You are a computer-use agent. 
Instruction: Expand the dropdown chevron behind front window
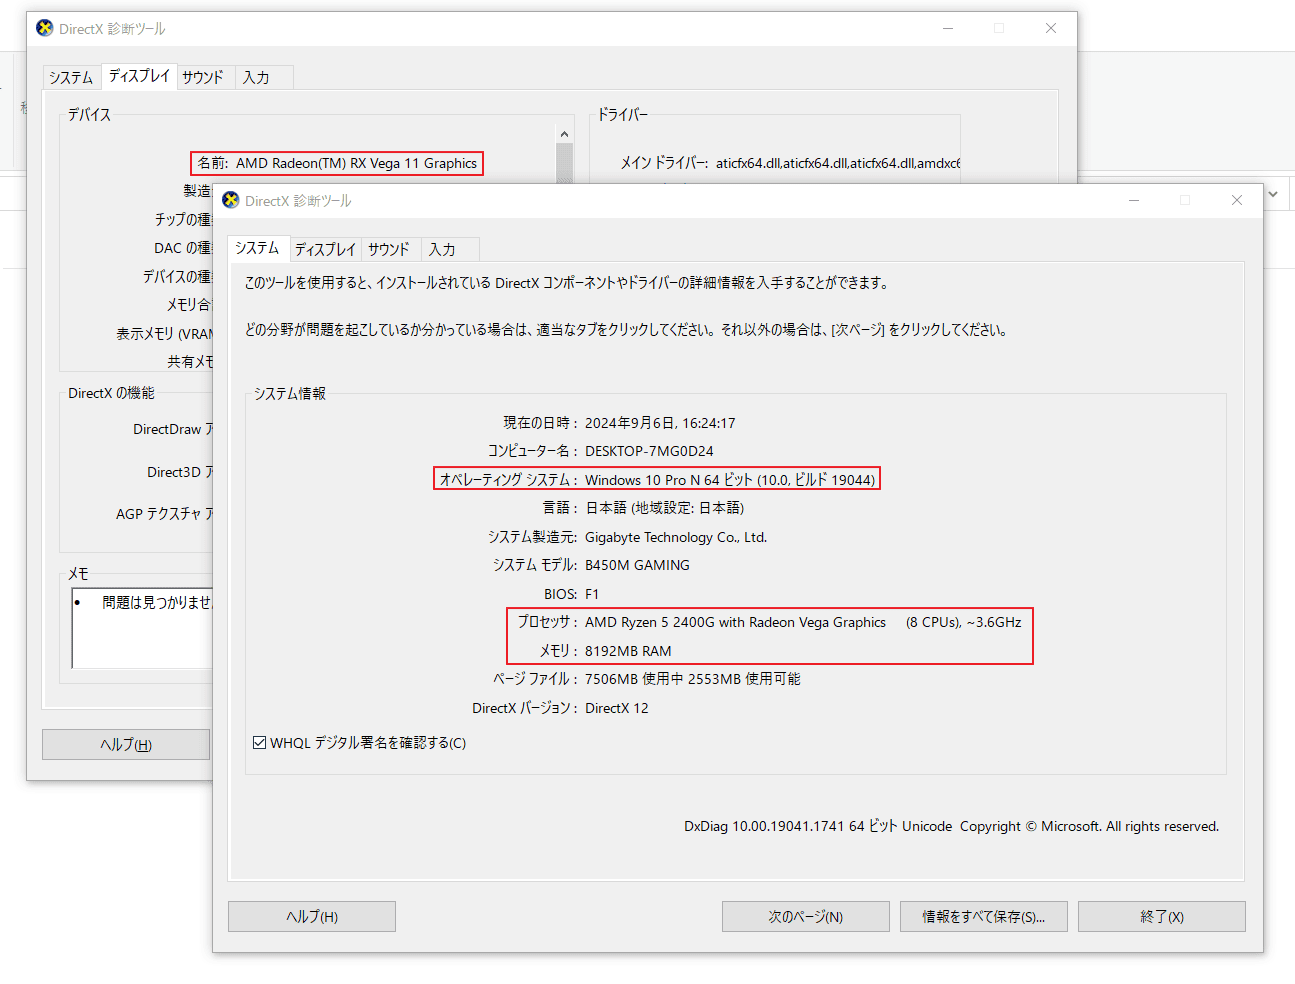1273,194
